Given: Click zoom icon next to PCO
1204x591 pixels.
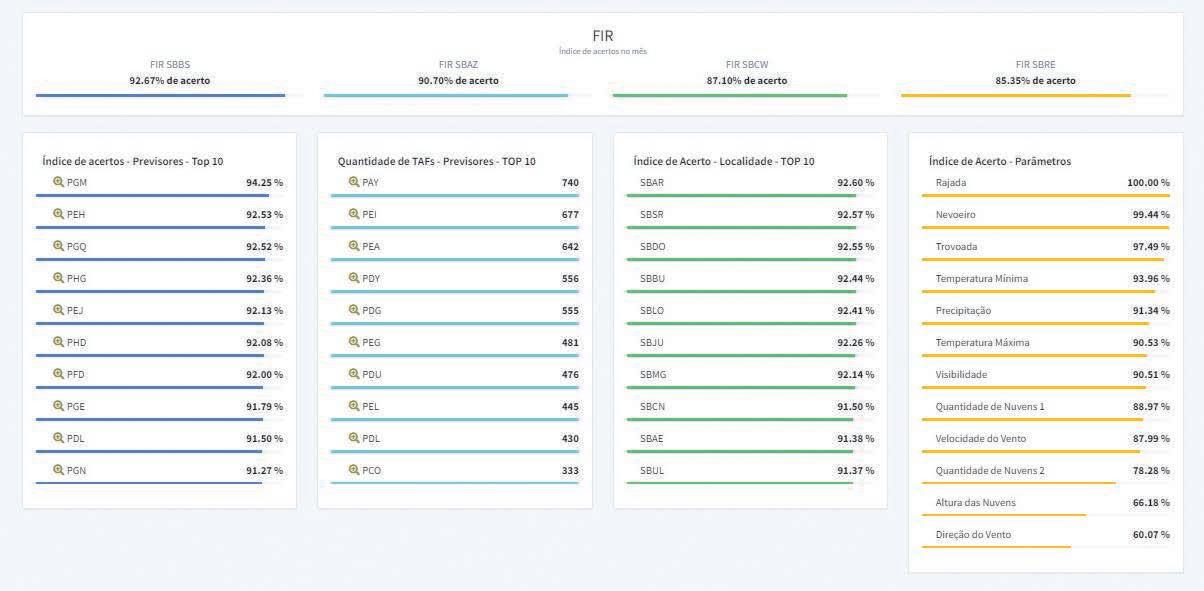Looking at the screenshot, I should pos(354,471).
